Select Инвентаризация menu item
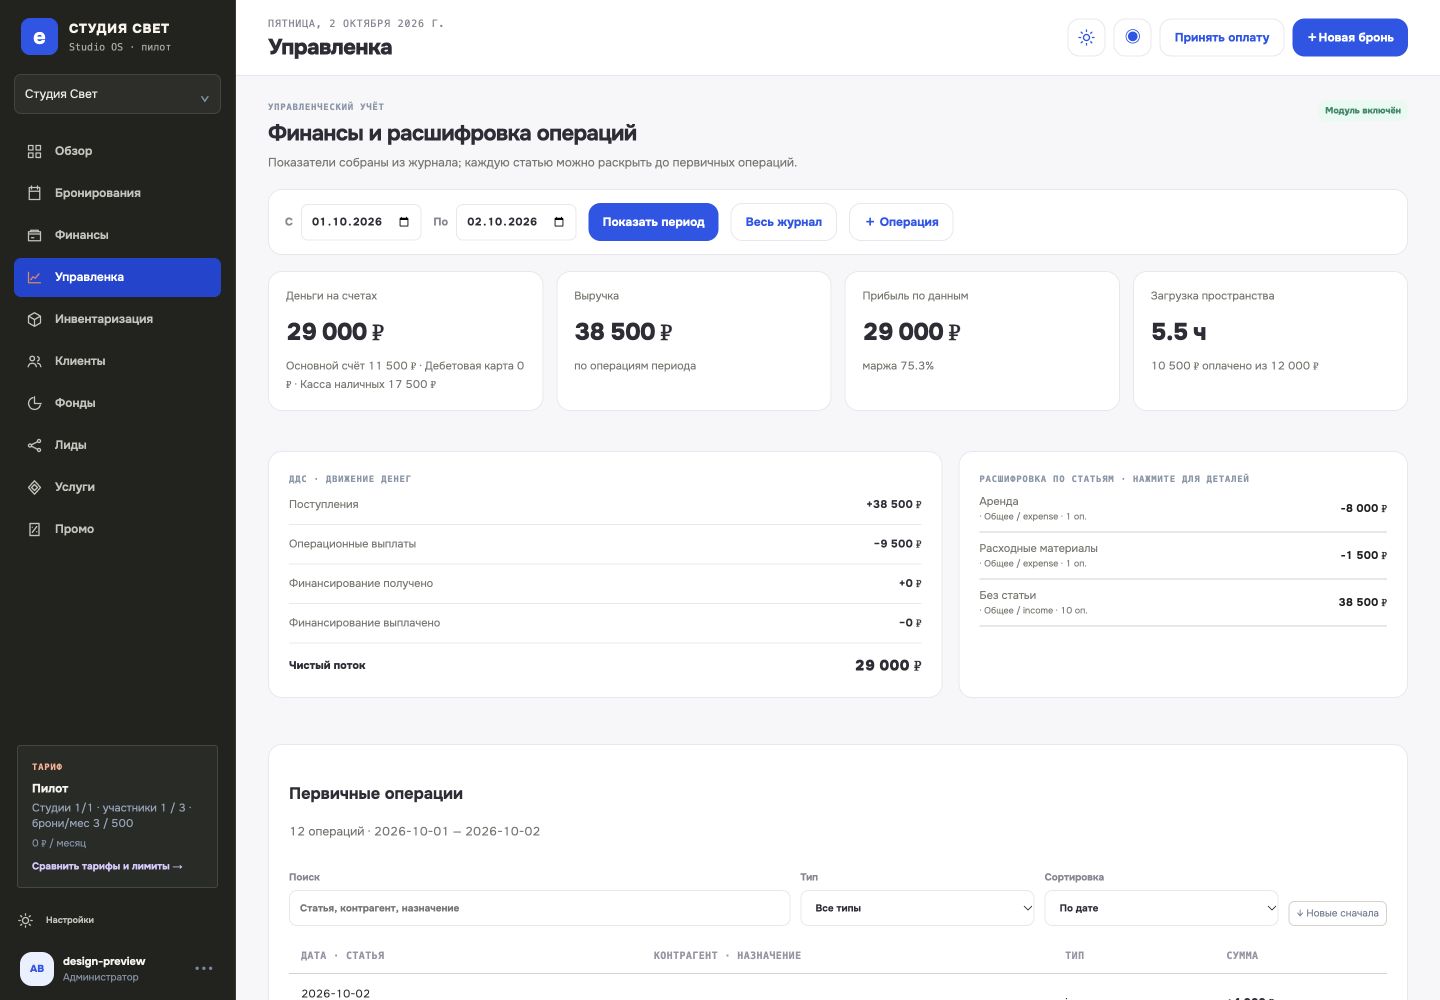1440x1000 pixels. [117, 319]
